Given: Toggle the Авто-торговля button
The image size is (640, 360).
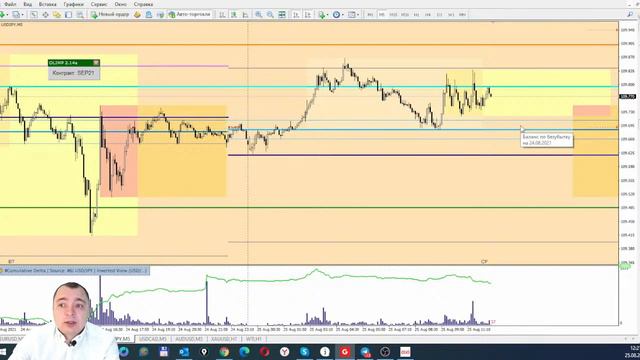Looking at the screenshot, I should (189, 14).
